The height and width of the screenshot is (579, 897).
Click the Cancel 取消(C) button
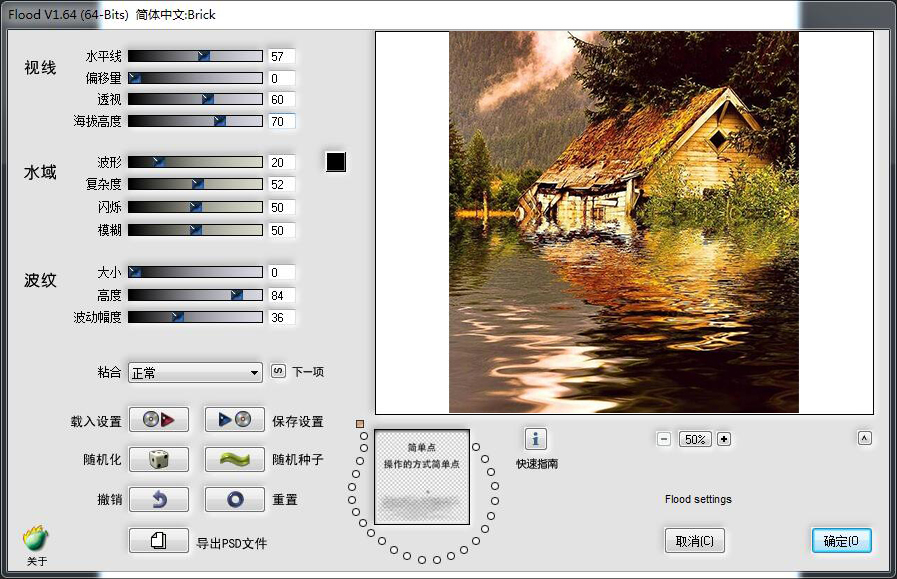694,541
